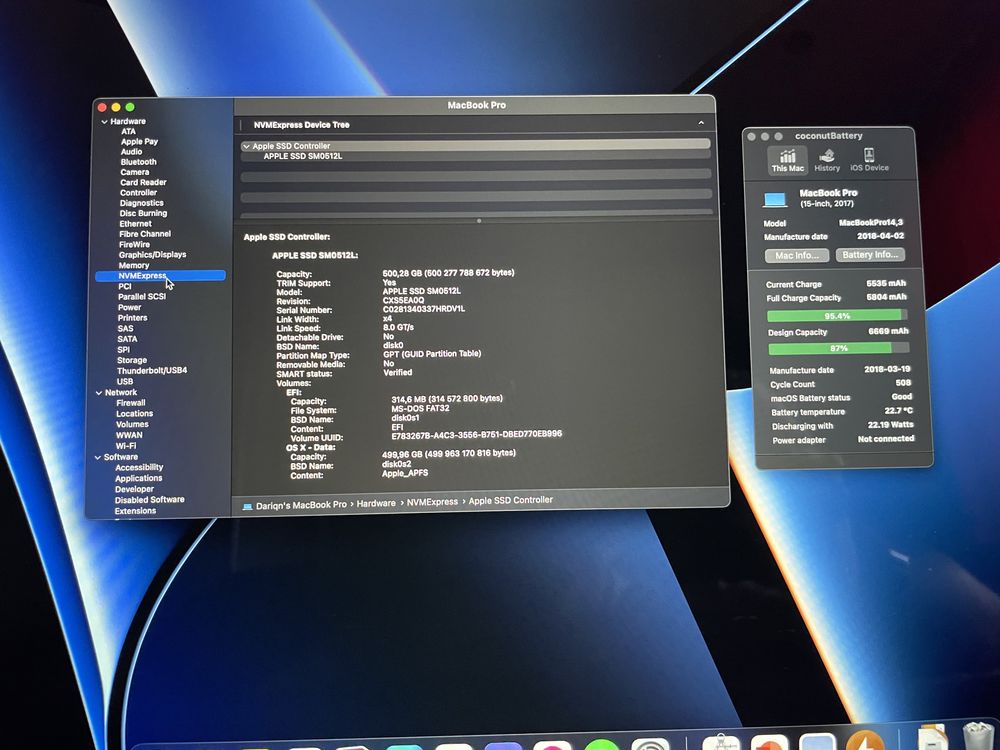Click the 87% design capacity bar
The image size is (1000, 750).
839,348
